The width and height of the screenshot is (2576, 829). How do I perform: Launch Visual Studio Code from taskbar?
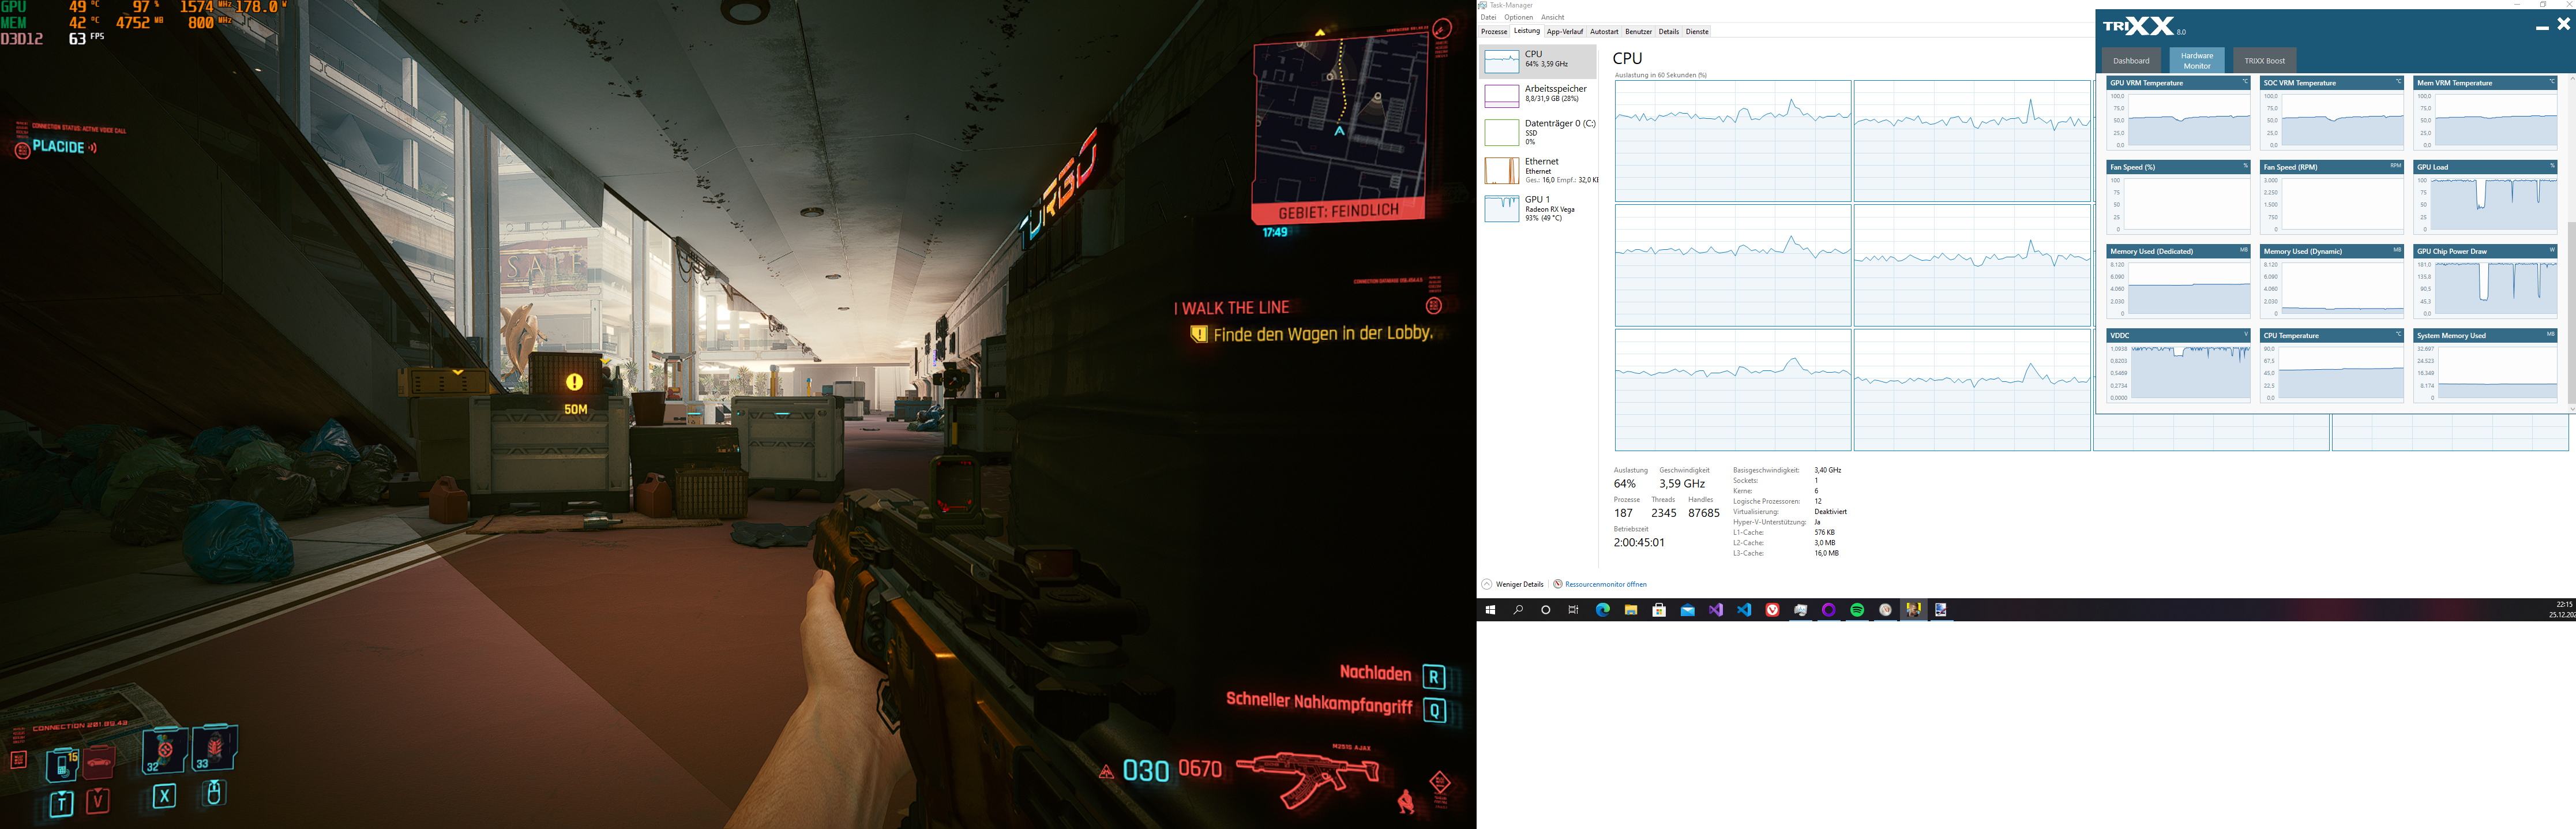[x=1744, y=610]
